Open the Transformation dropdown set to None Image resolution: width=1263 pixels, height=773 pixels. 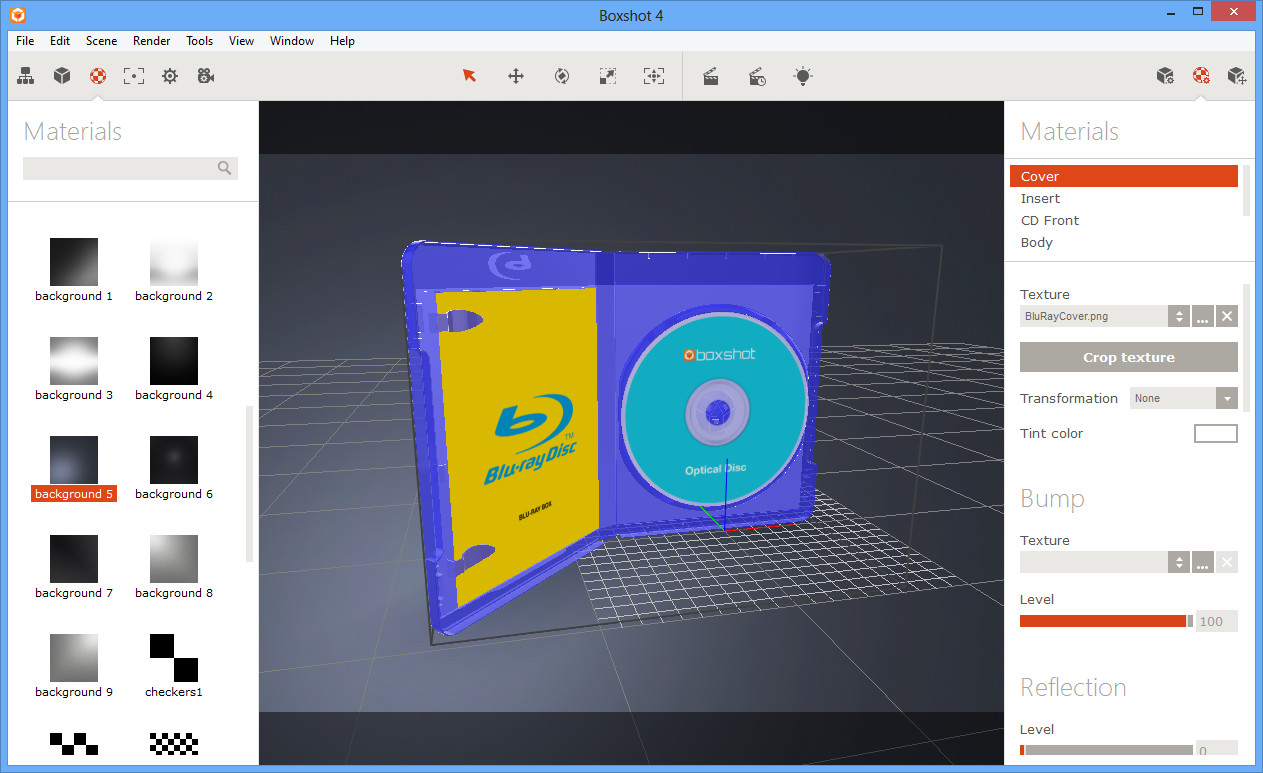[1184, 398]
